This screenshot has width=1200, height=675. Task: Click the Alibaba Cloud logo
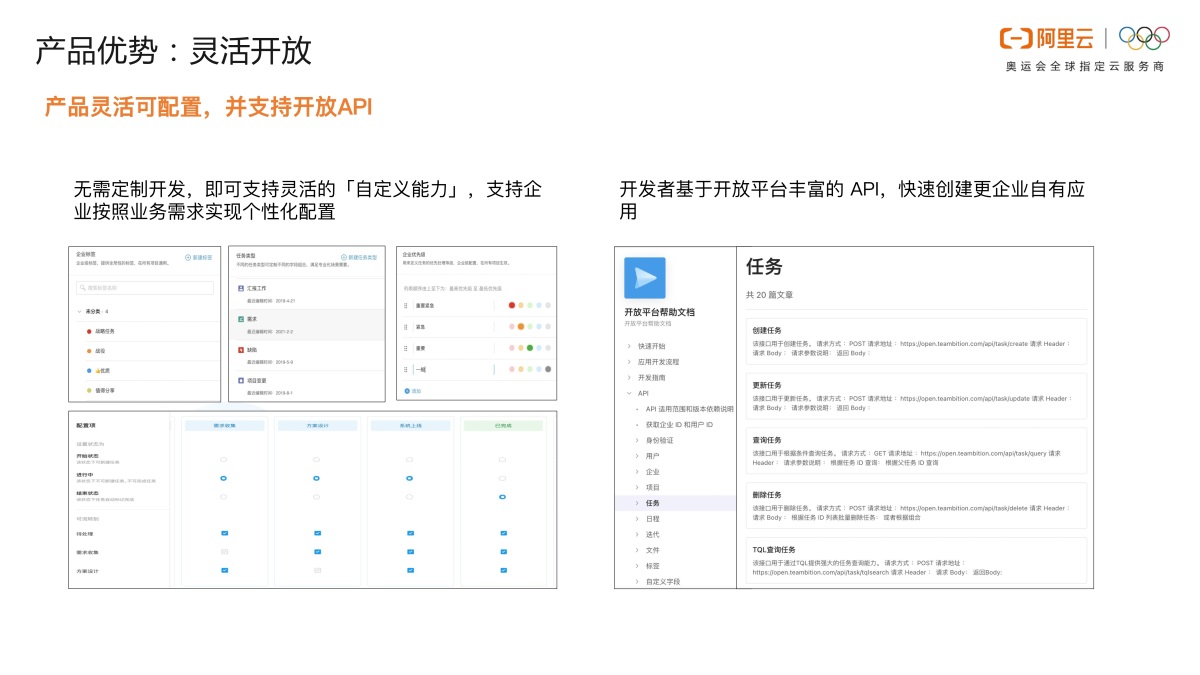coord(1046,38)
